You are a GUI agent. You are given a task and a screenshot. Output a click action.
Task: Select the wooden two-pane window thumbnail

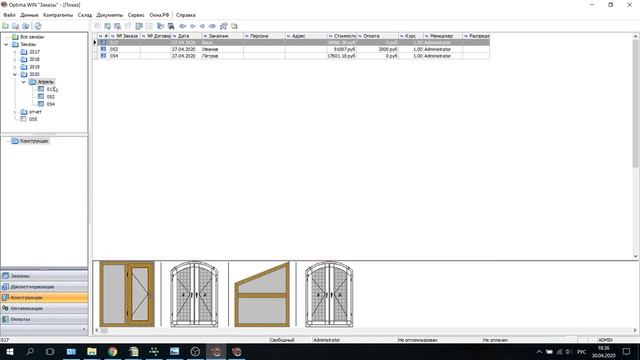127,294
